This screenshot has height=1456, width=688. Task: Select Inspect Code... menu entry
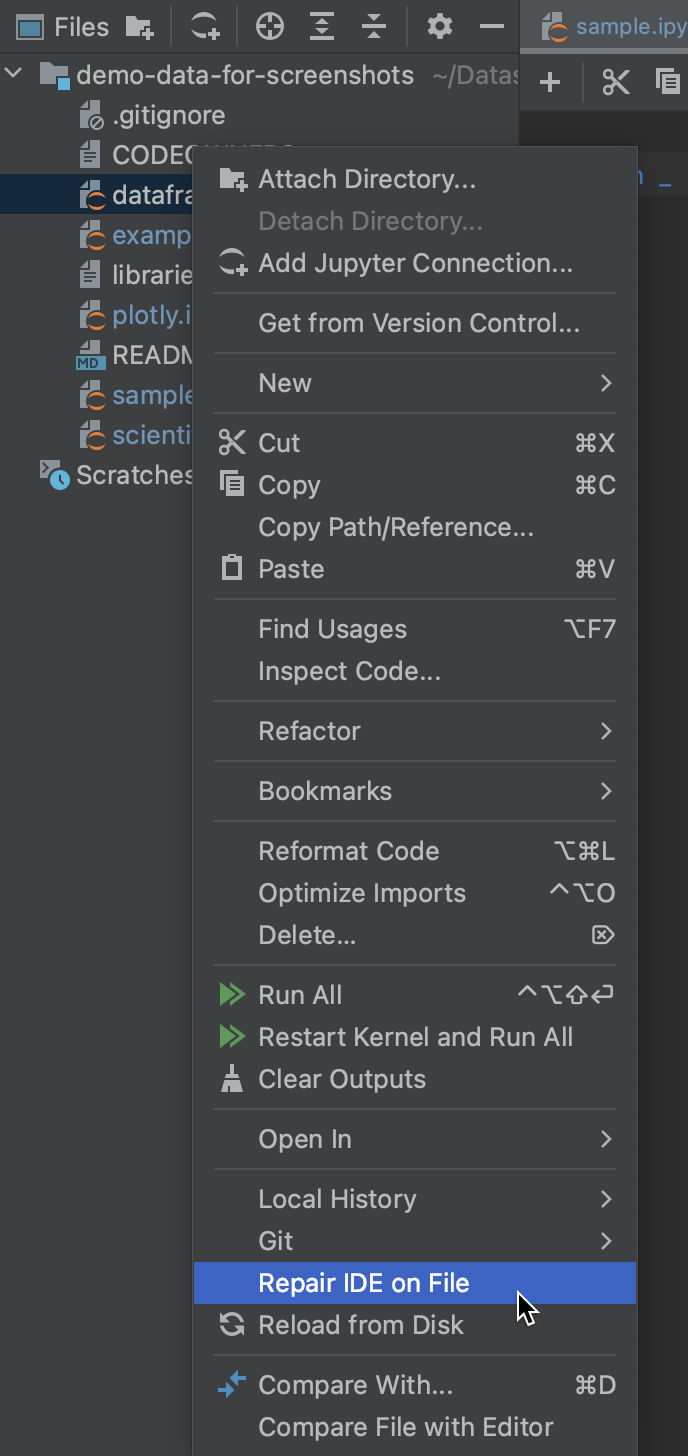[415, 671]
